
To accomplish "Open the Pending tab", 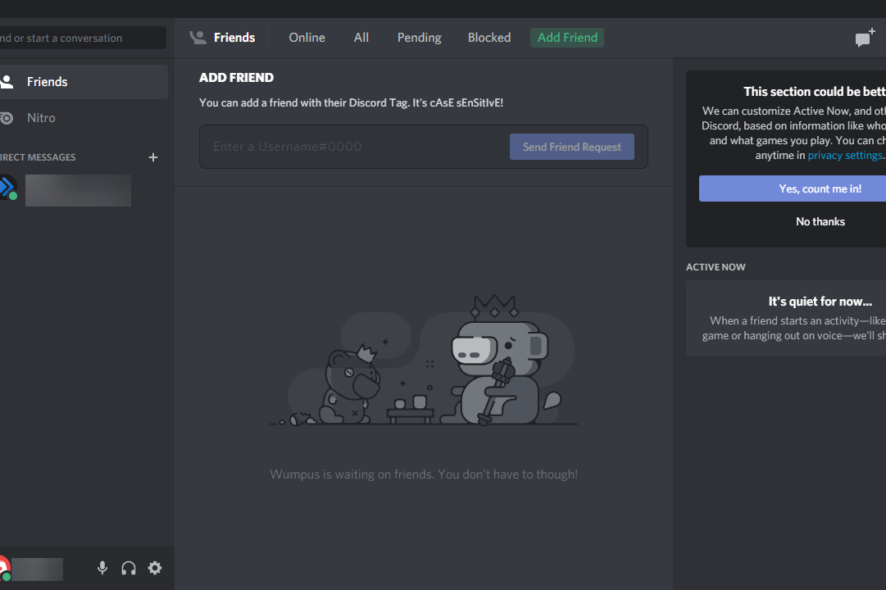I will 419,38.
